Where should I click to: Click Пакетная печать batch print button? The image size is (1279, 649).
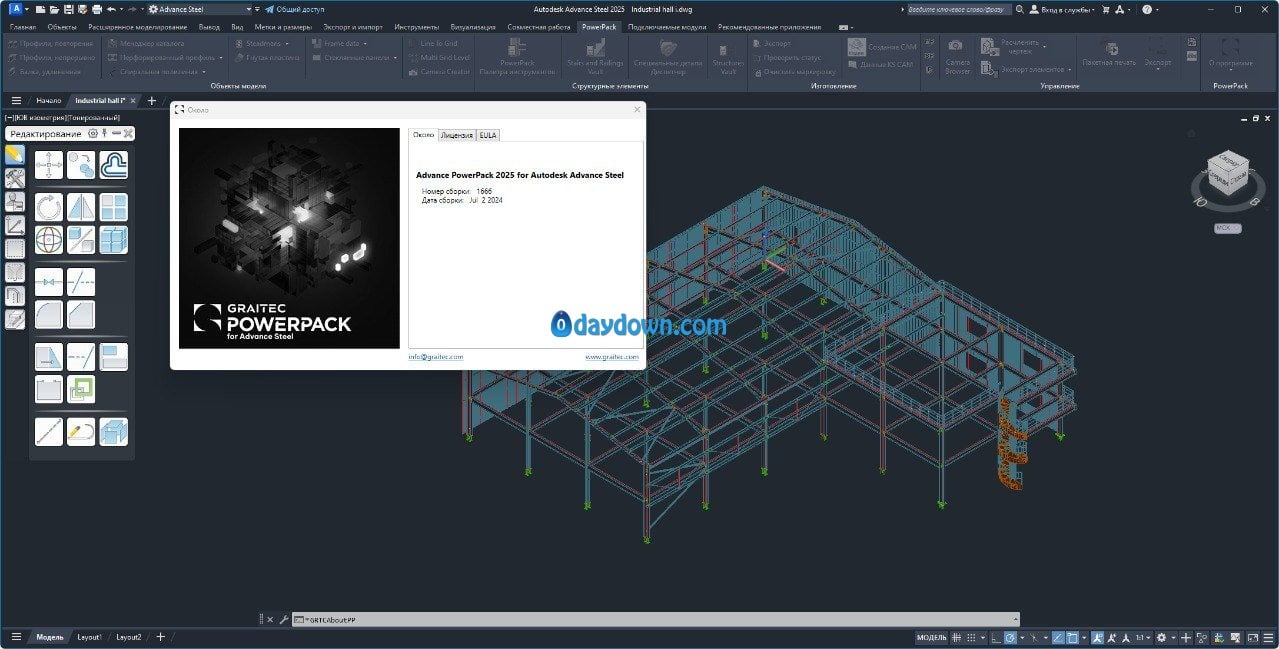[x=1109, y=54]
